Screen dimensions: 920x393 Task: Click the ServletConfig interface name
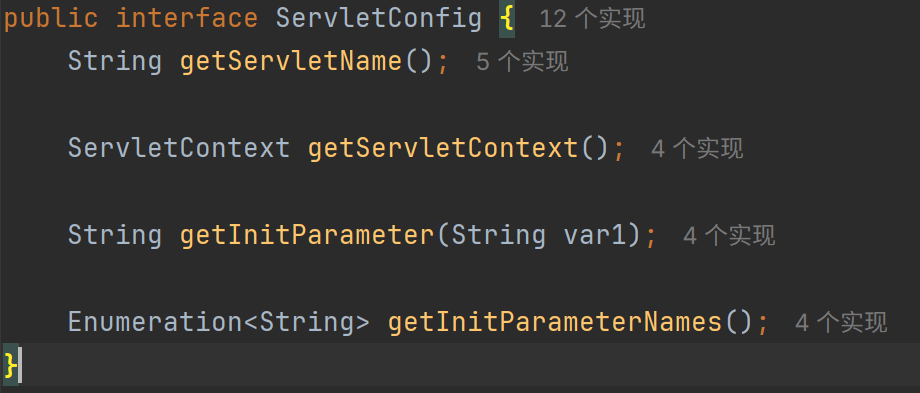(379, 18)
